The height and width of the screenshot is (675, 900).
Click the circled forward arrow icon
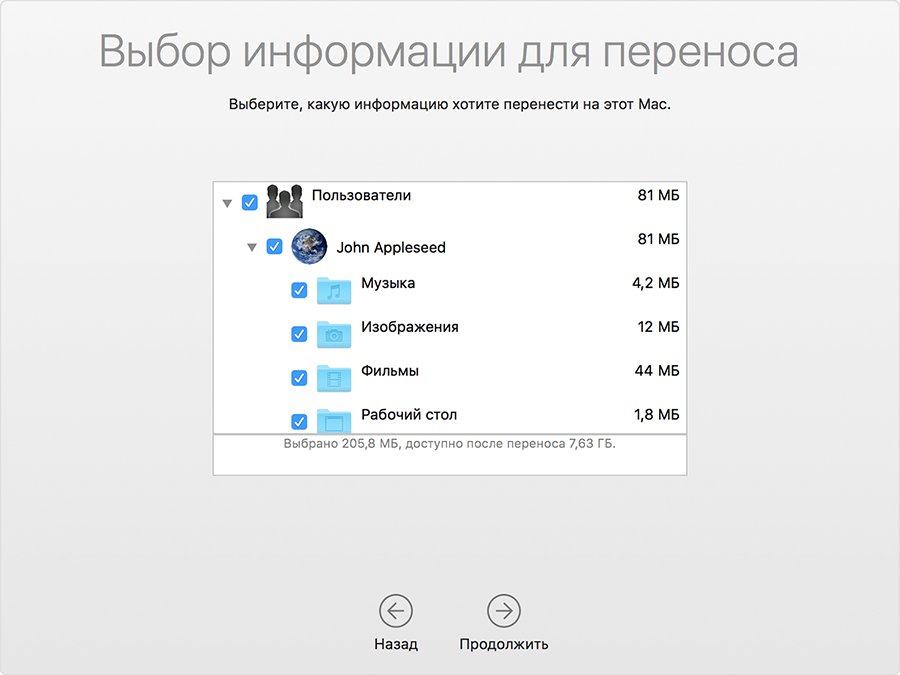[502, 608]
